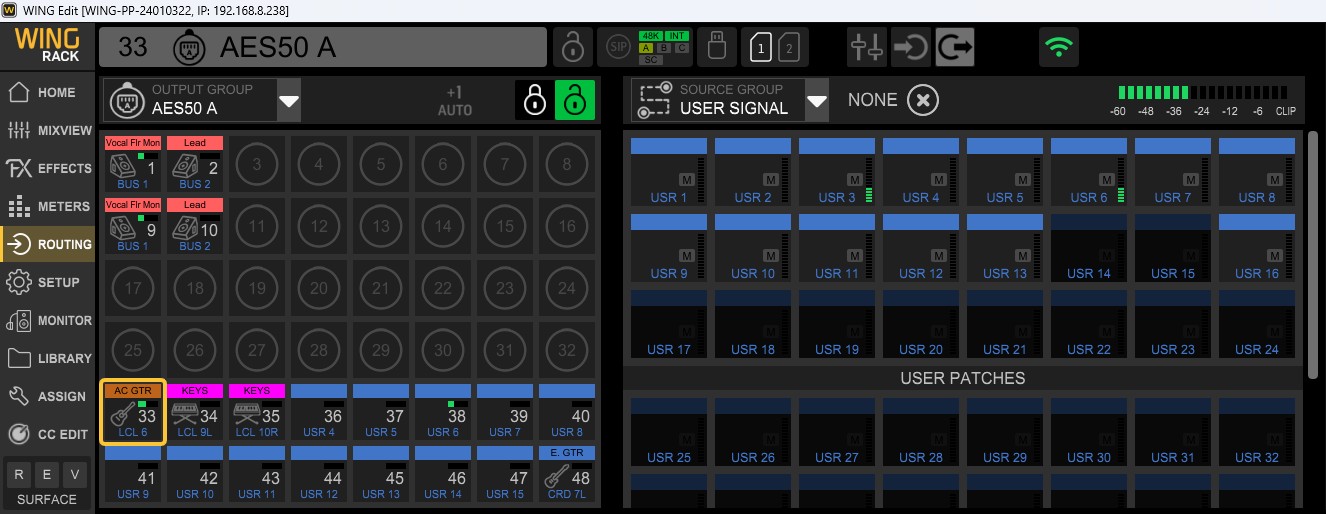
Task: Select empty output slot 32
Action: click(567, 350)
